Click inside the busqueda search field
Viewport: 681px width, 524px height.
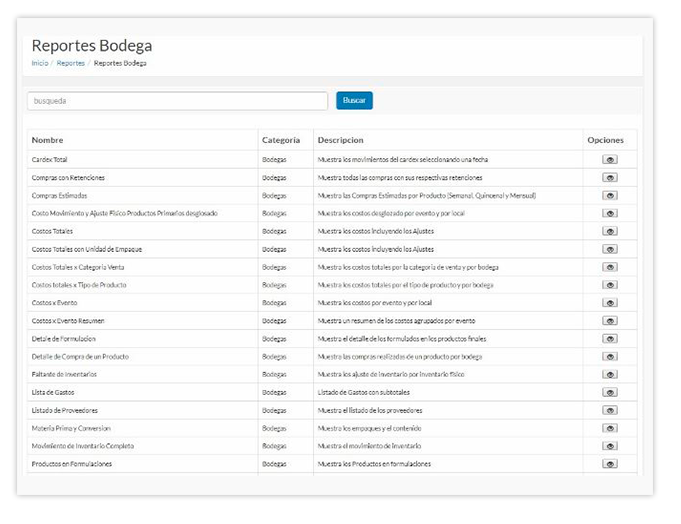[177, 101]
